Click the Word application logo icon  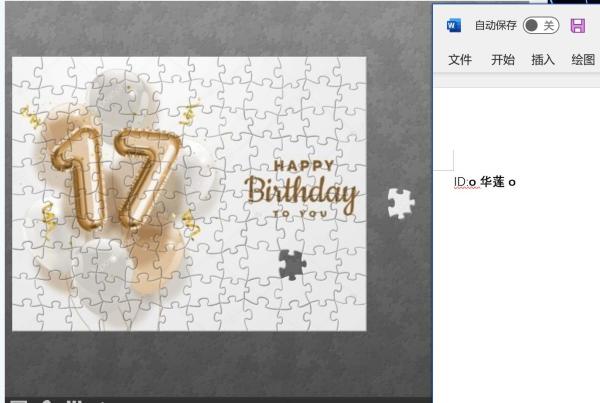(x=454, y=26)
